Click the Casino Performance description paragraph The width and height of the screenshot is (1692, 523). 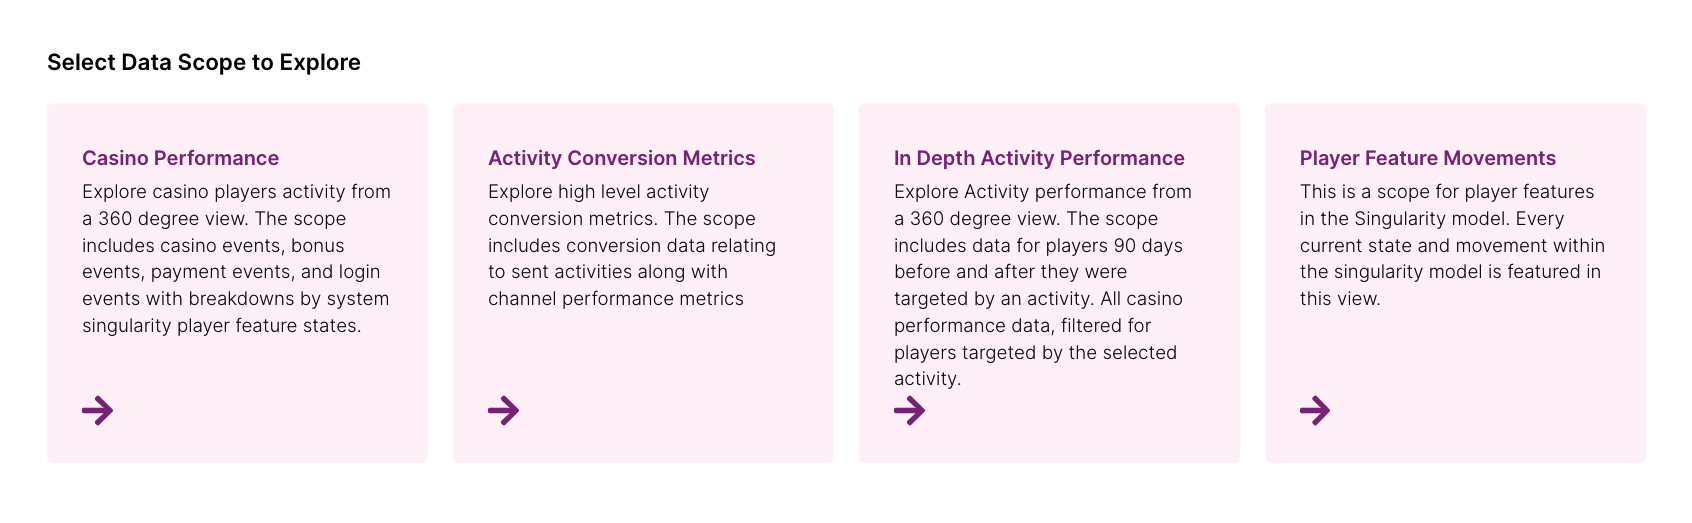(237, 258)
